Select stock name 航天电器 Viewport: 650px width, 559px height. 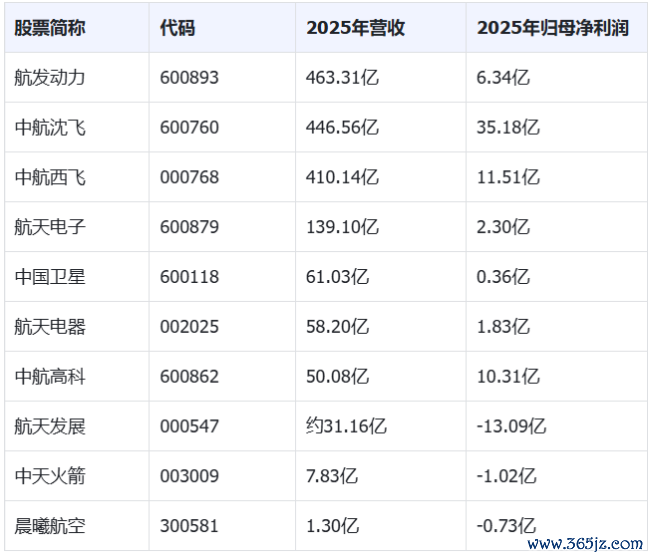click(50, 327)
